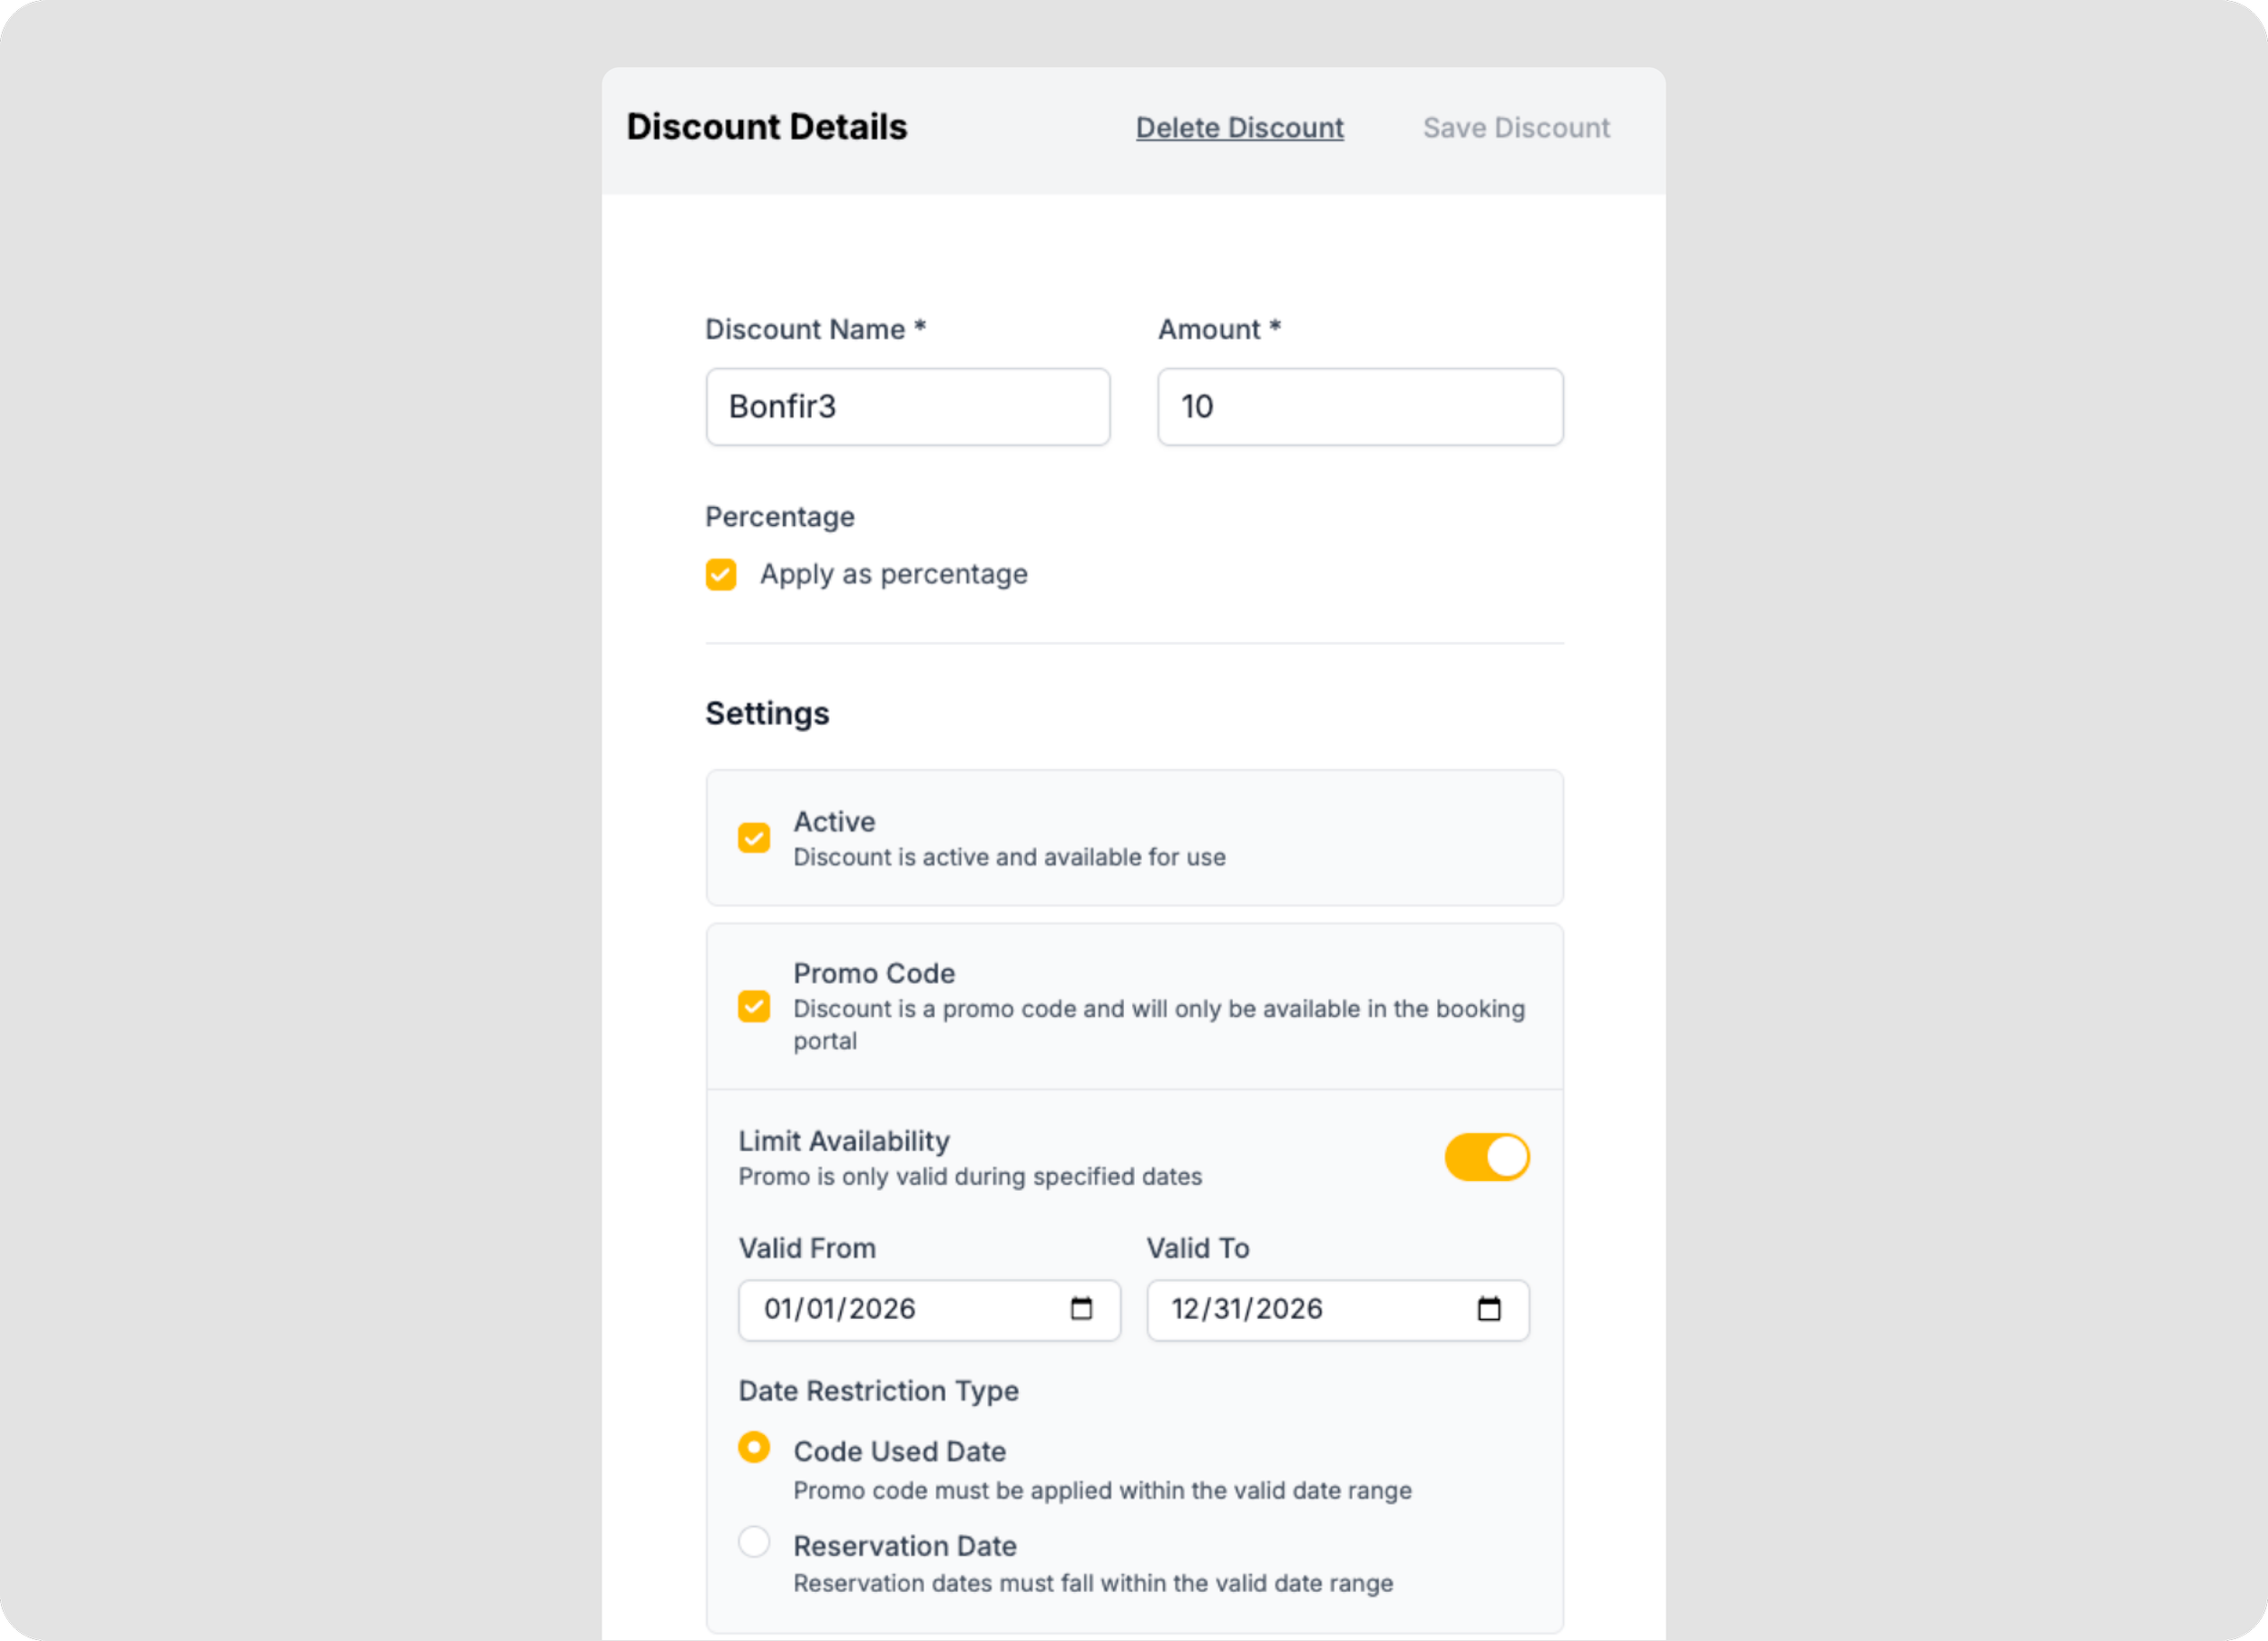Click the Delete Discount link
2268x1641 pixels.
pos(1240,128)
